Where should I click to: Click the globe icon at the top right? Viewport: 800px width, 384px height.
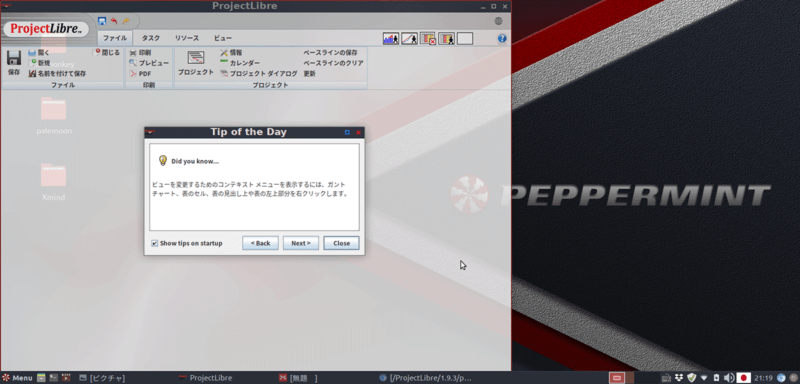(498, 21)
